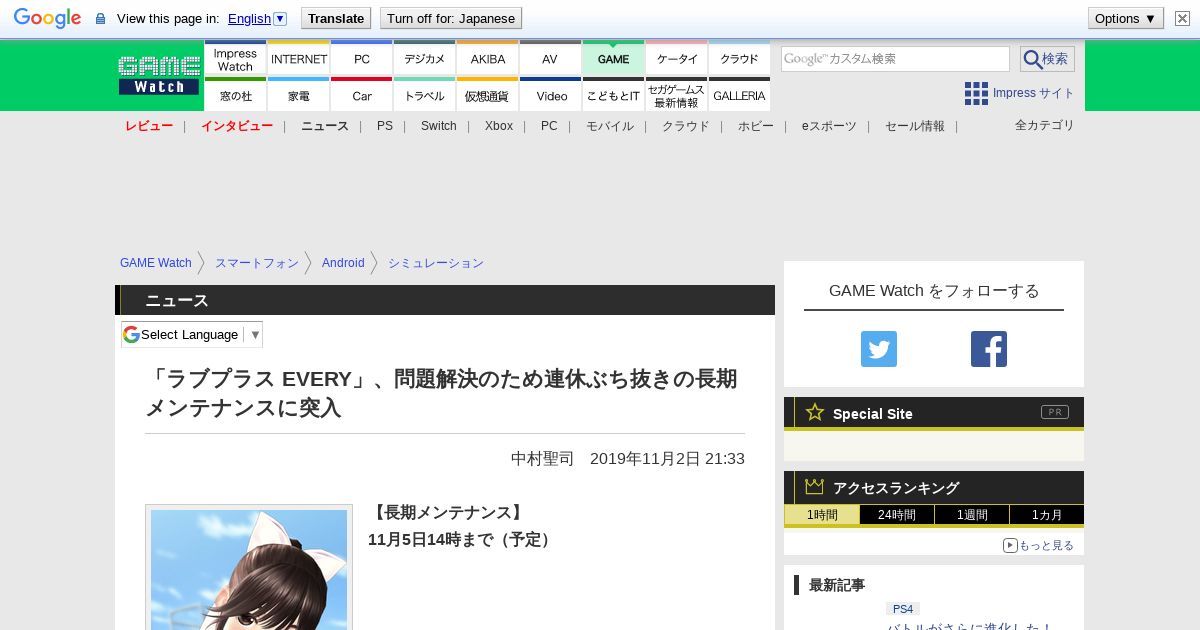Open the セガゲームス最新情報 tab
Screen dimensions: 1200x630
677,95
